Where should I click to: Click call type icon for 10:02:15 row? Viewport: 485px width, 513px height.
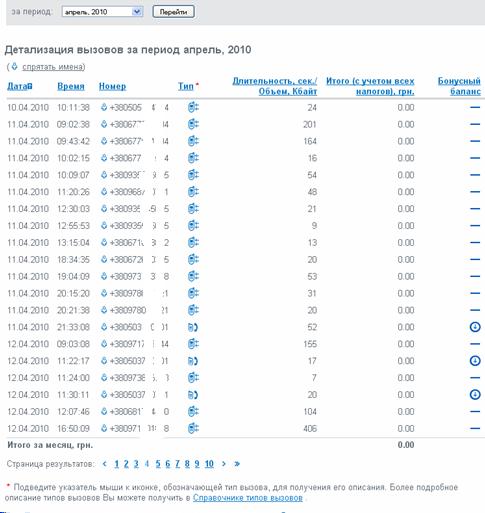(x=193, y=158)
